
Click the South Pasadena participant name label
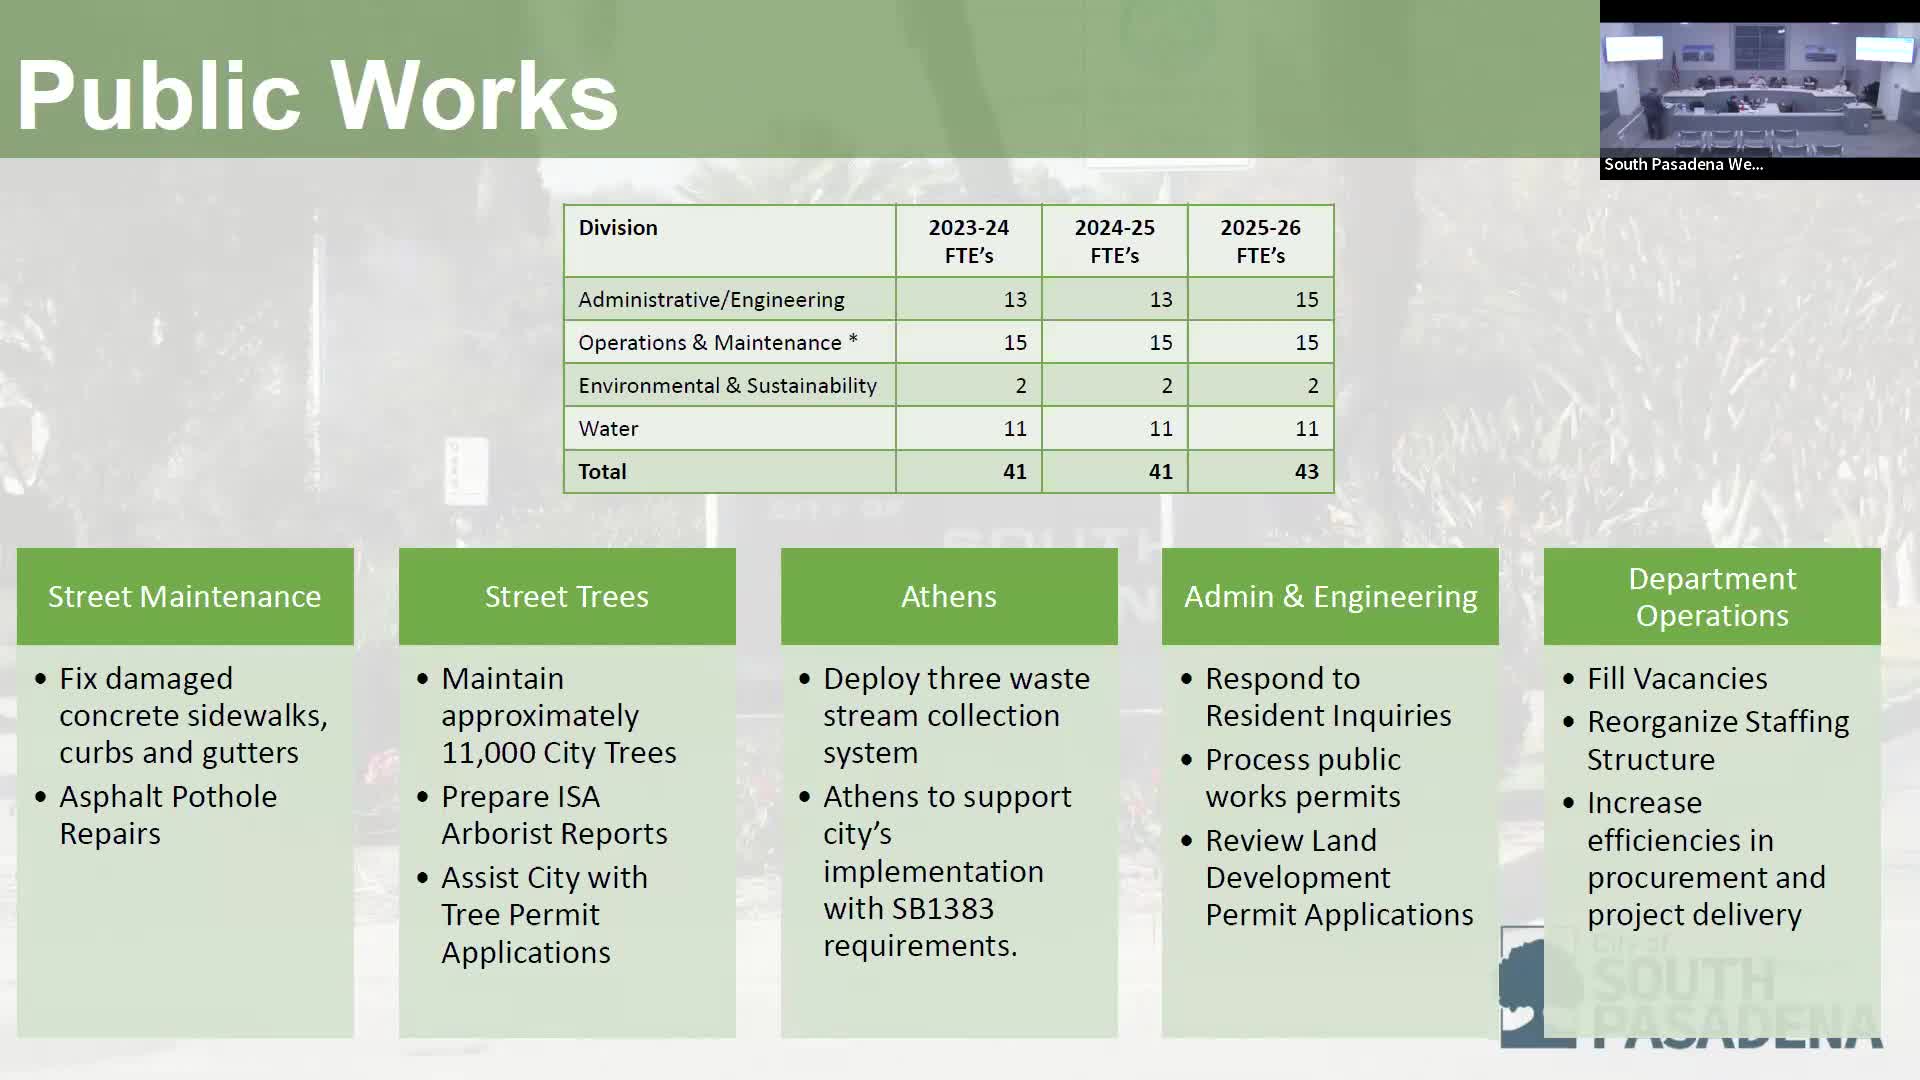point(1683,165)
